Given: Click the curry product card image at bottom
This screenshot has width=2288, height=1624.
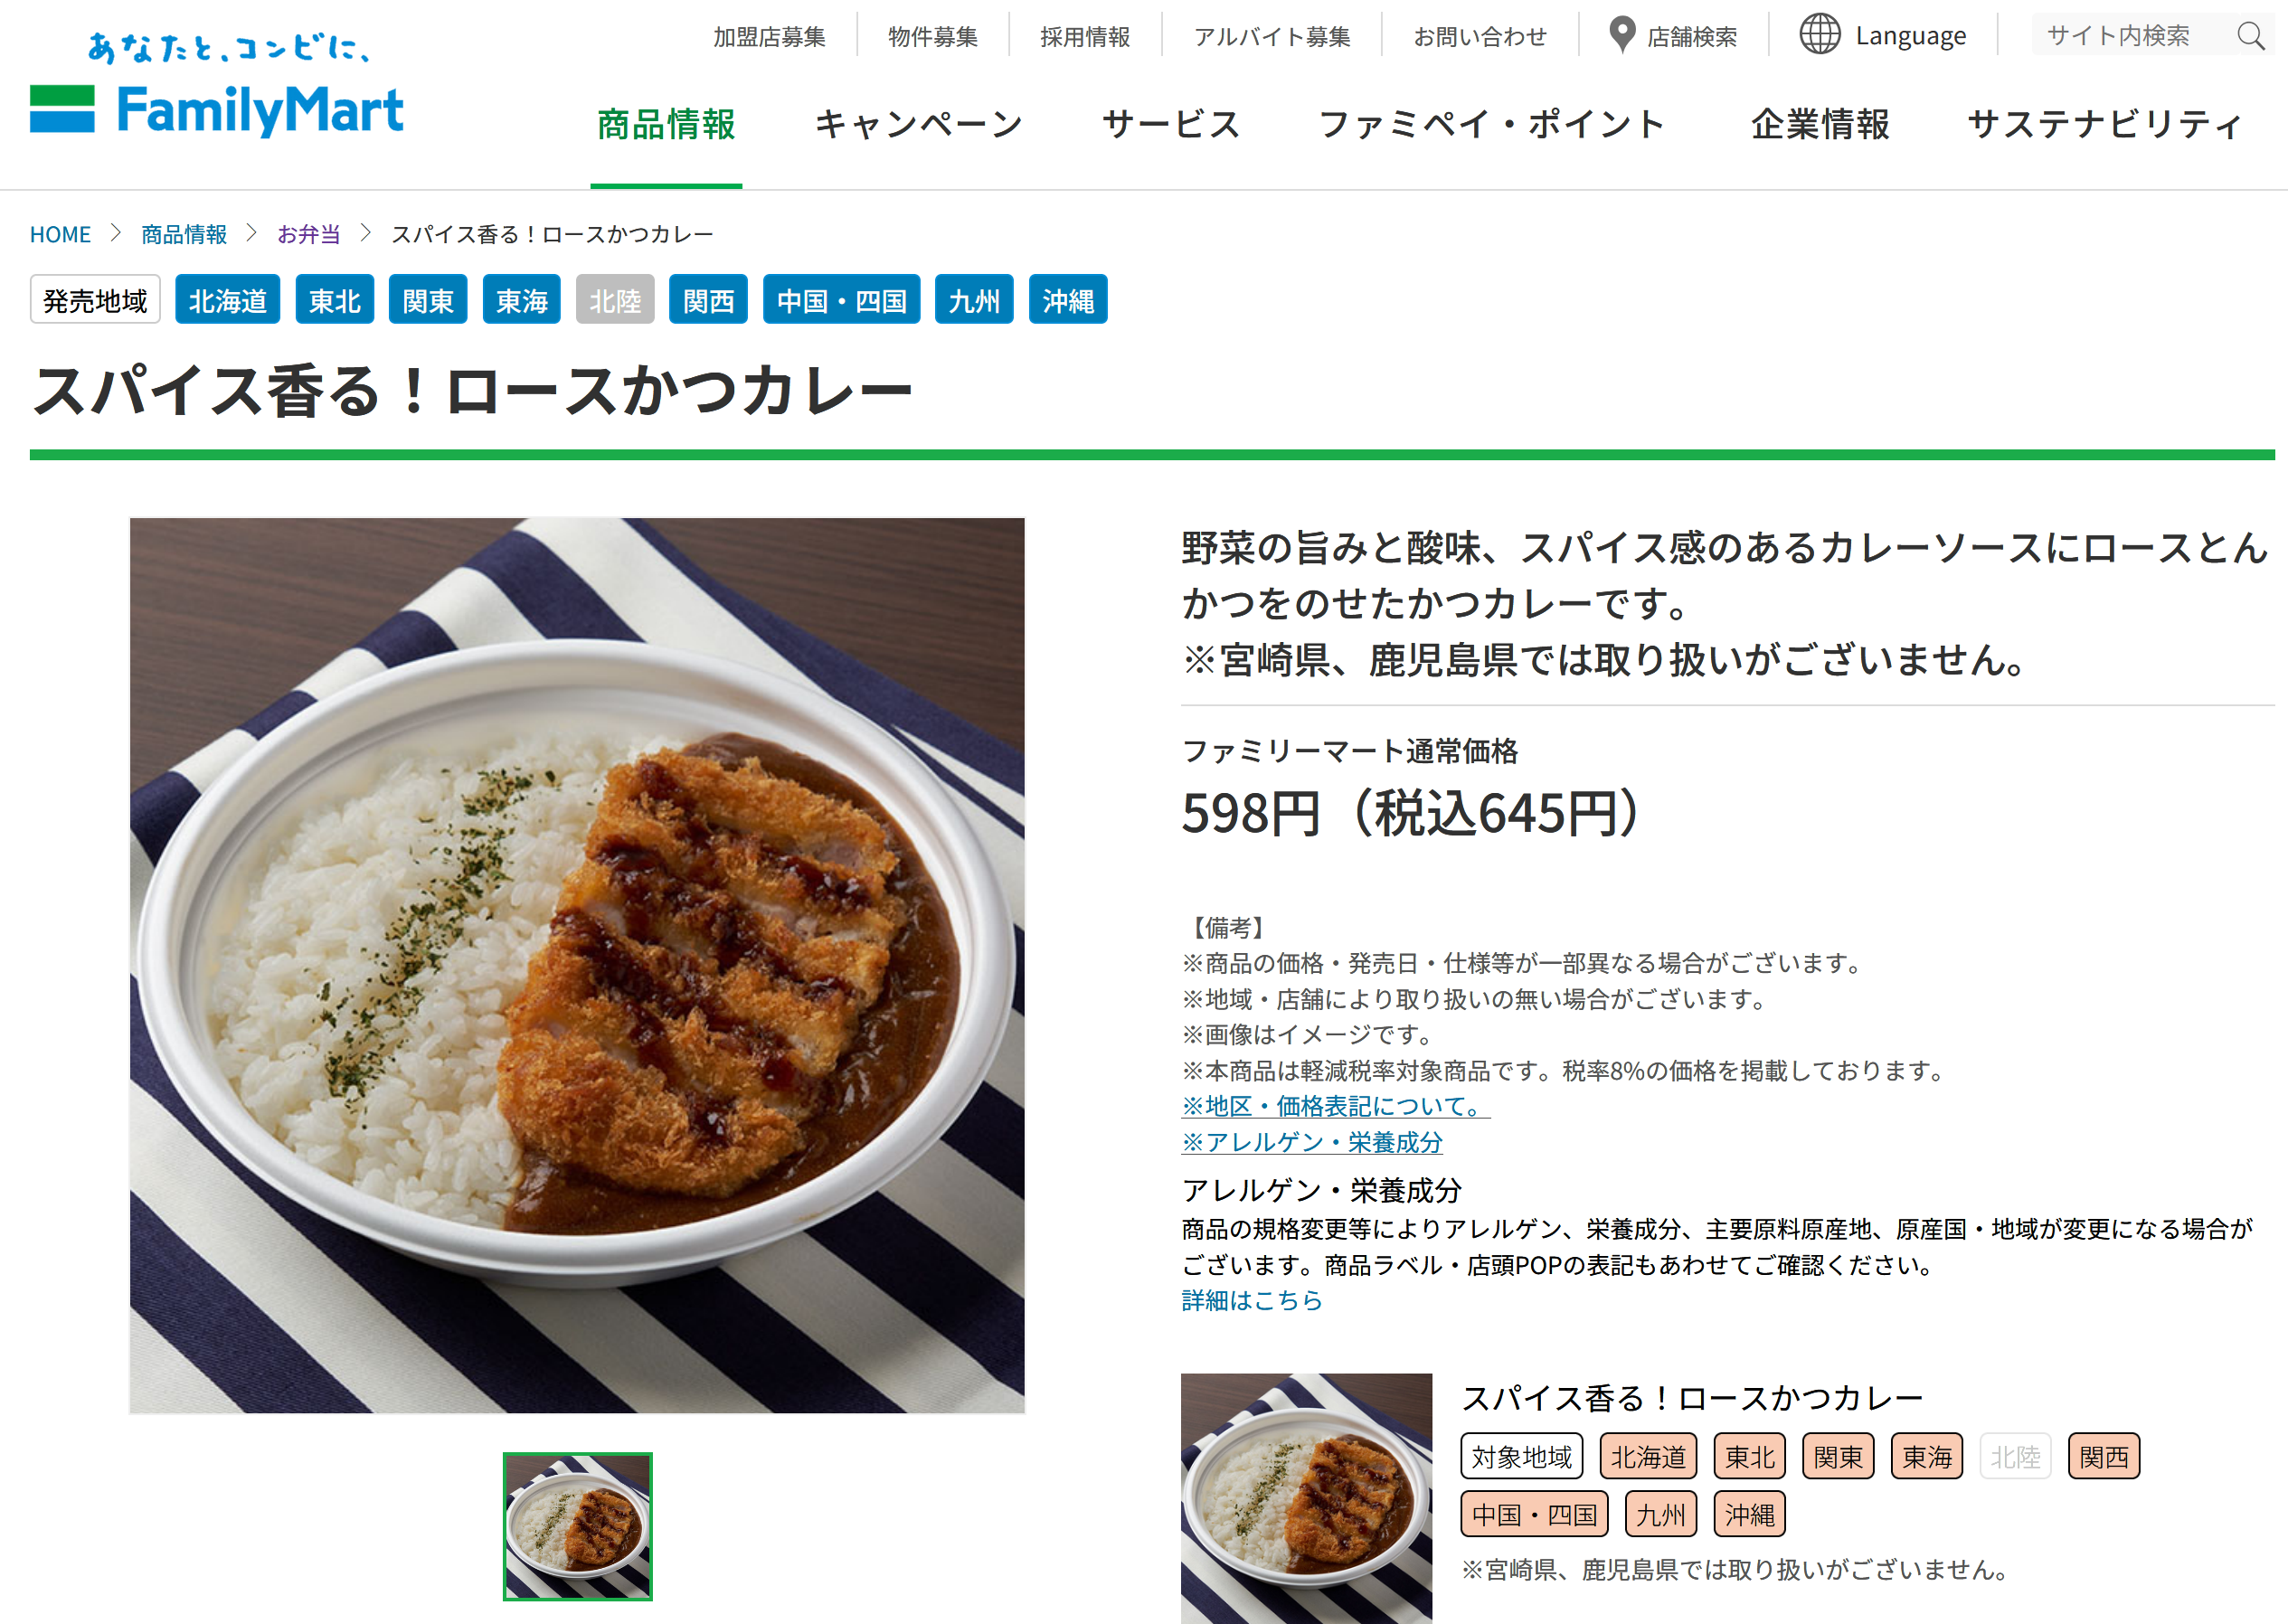Looking at the screenshot, I should pos(1306,1498).
